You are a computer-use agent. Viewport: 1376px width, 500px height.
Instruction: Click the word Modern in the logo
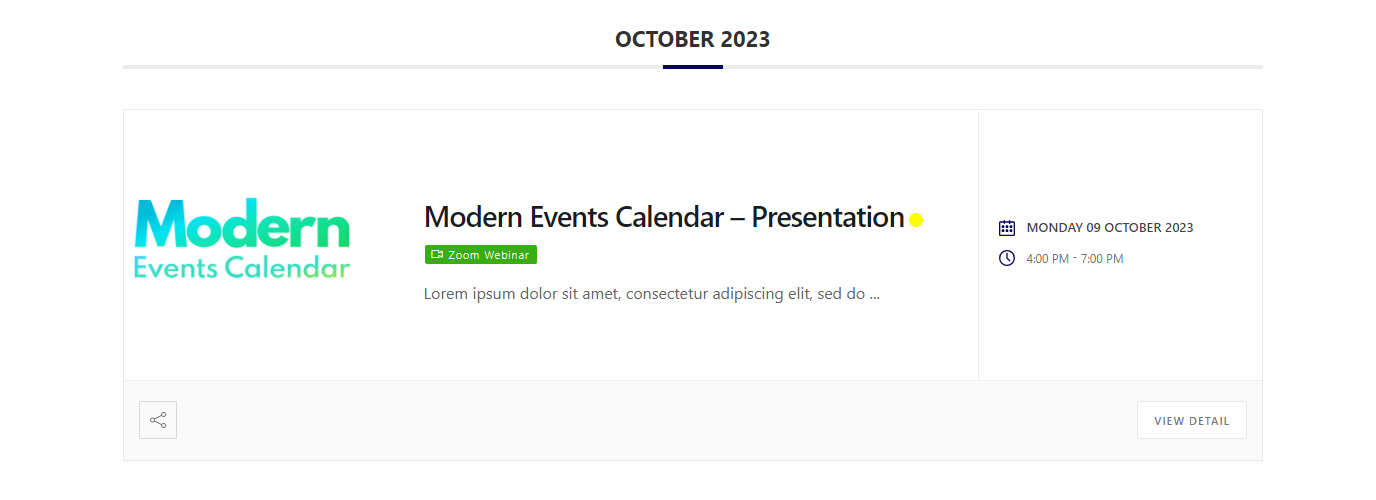click(x=242, y=224)
